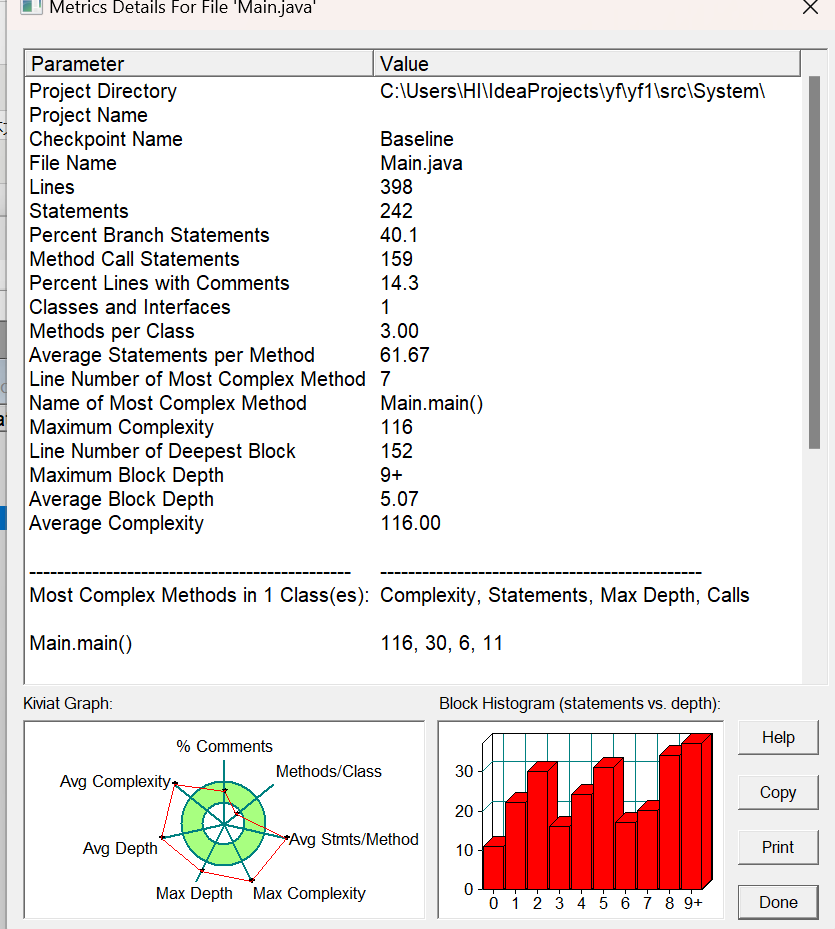Click the value 40.1
Screen dimensions: 835x929
tap(399, 235)
